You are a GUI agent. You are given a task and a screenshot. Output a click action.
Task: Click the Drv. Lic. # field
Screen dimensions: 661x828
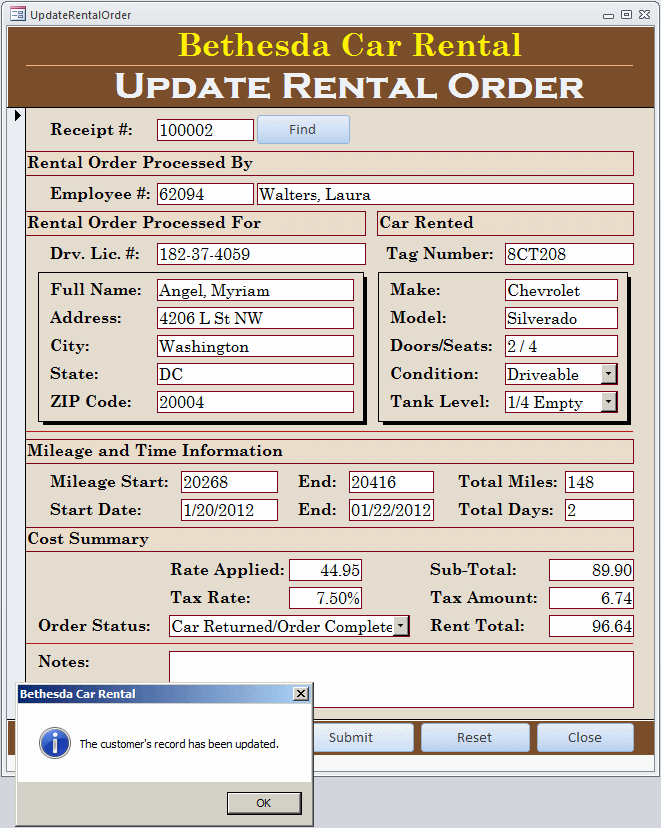[261, 254]
